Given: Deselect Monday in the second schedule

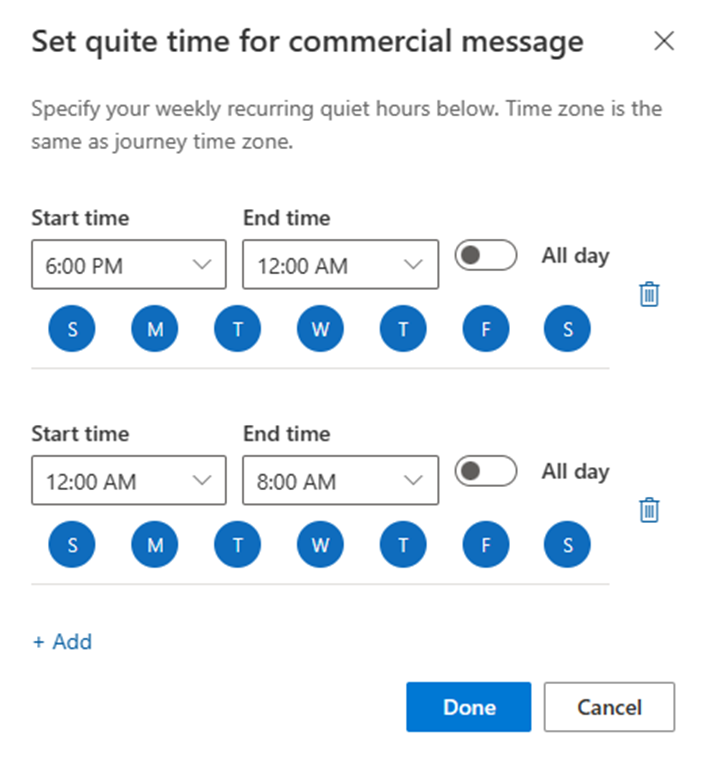Looking at the screenshot, I should point(155,545).
